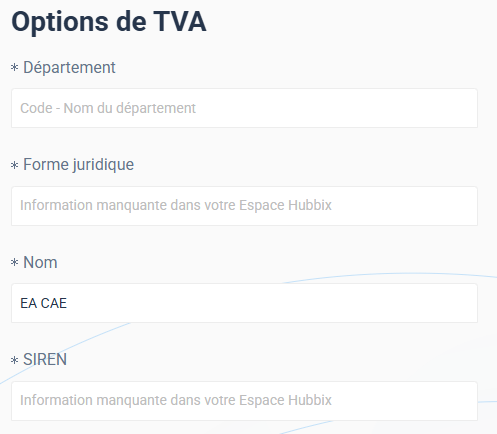Click the Forme juridique label

(78, 165)
